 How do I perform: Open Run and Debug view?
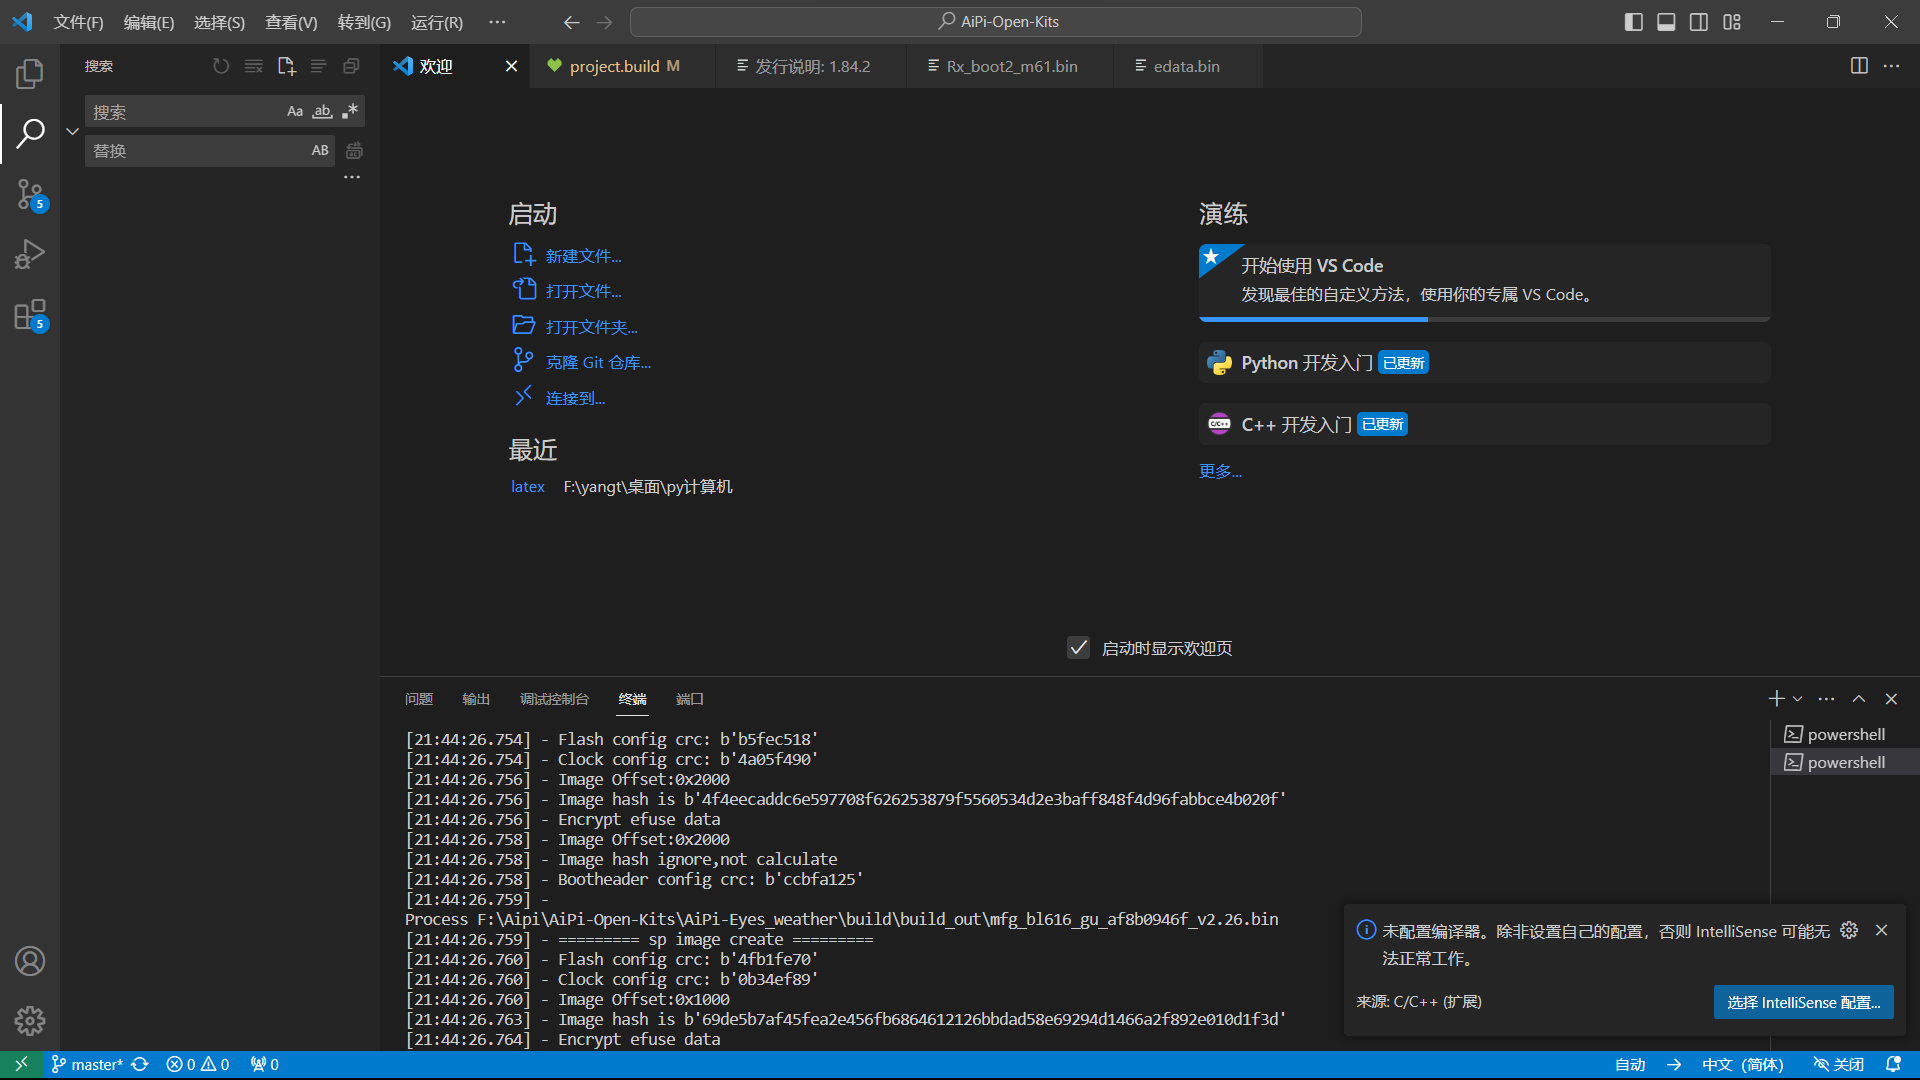coord(30,254)
